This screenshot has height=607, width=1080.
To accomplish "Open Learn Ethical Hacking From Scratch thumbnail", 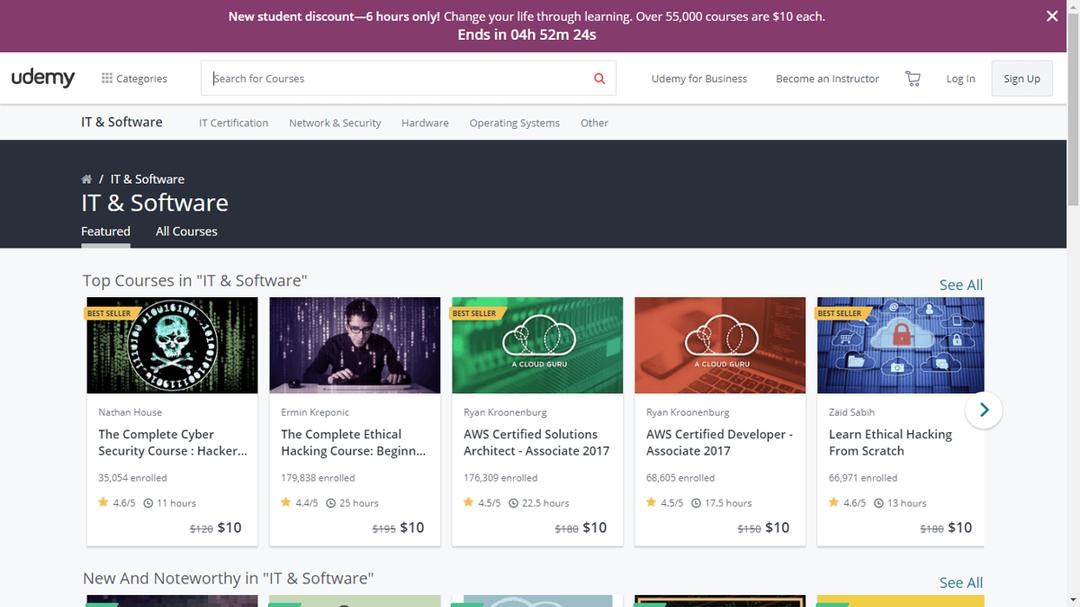I will coord(900,345).
